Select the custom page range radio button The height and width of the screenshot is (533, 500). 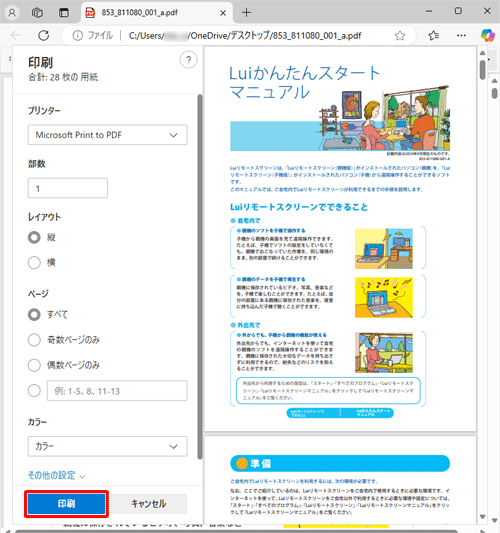pos(34,391)
